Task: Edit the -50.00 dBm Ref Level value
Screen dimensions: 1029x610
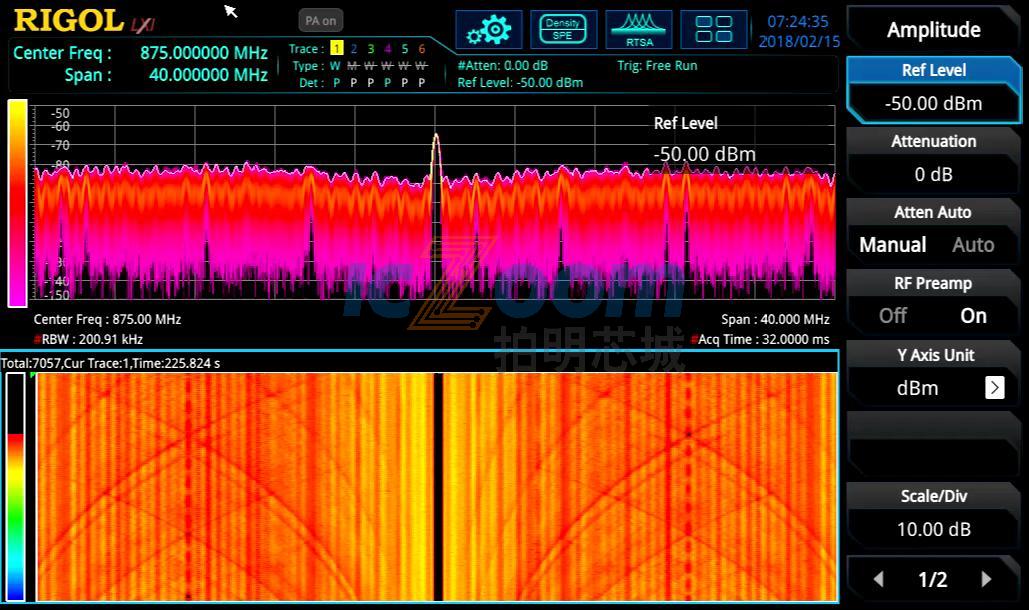Action: coord(933,104)
